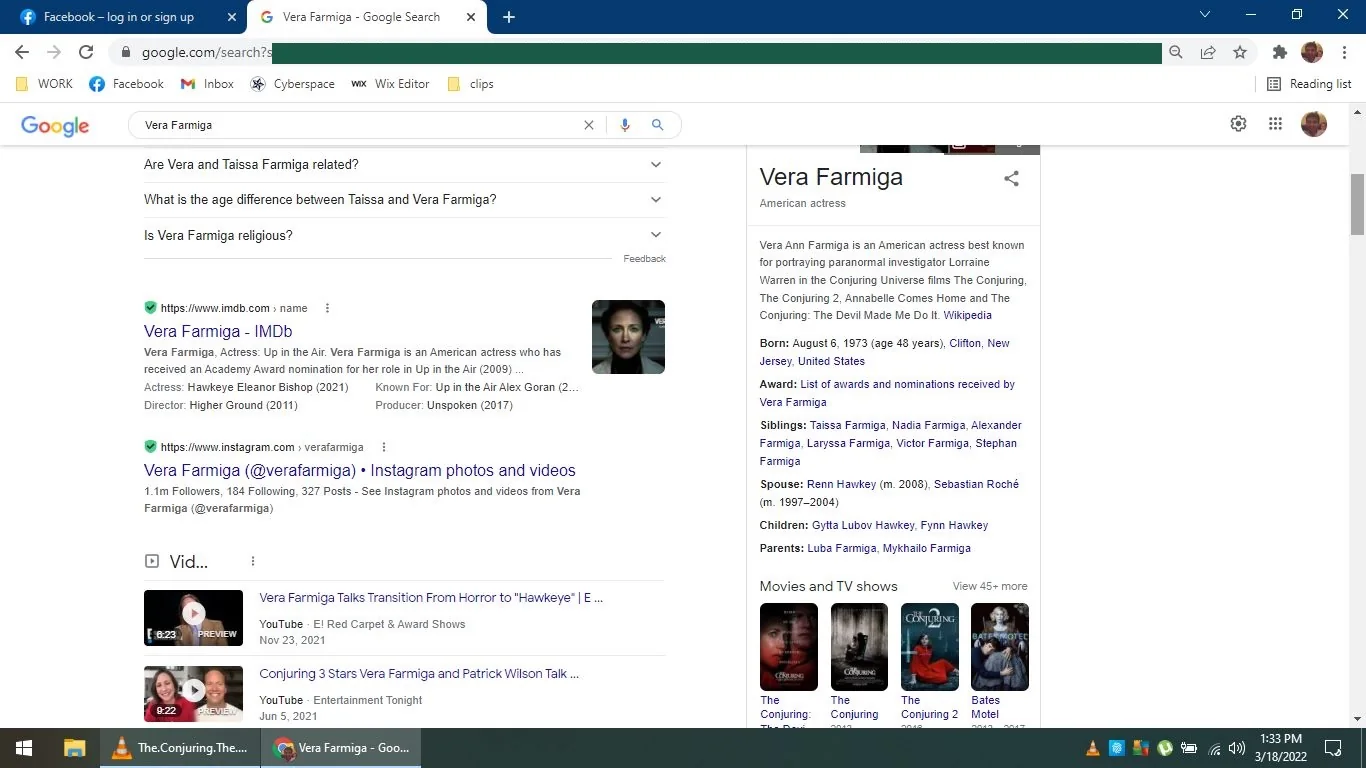Open the Vera Farmiga - IMDb result
Screen dimensions: 1366x768
tap(218, 331)
